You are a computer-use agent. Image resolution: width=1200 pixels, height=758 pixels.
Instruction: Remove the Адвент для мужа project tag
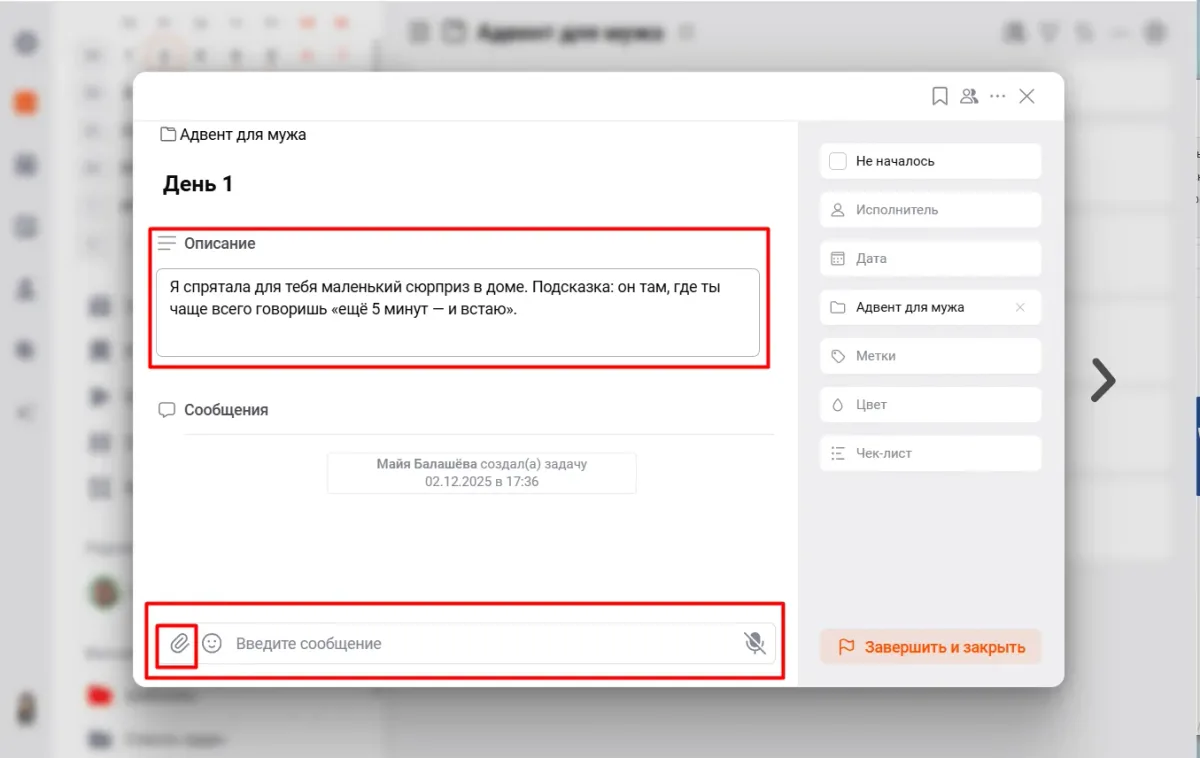tap(1020, 307)
